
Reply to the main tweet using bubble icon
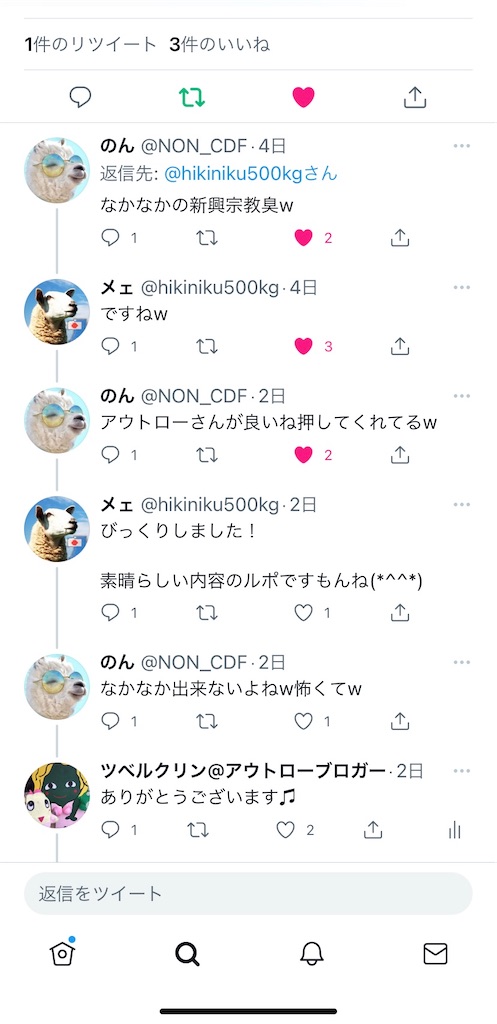(80, 97)
